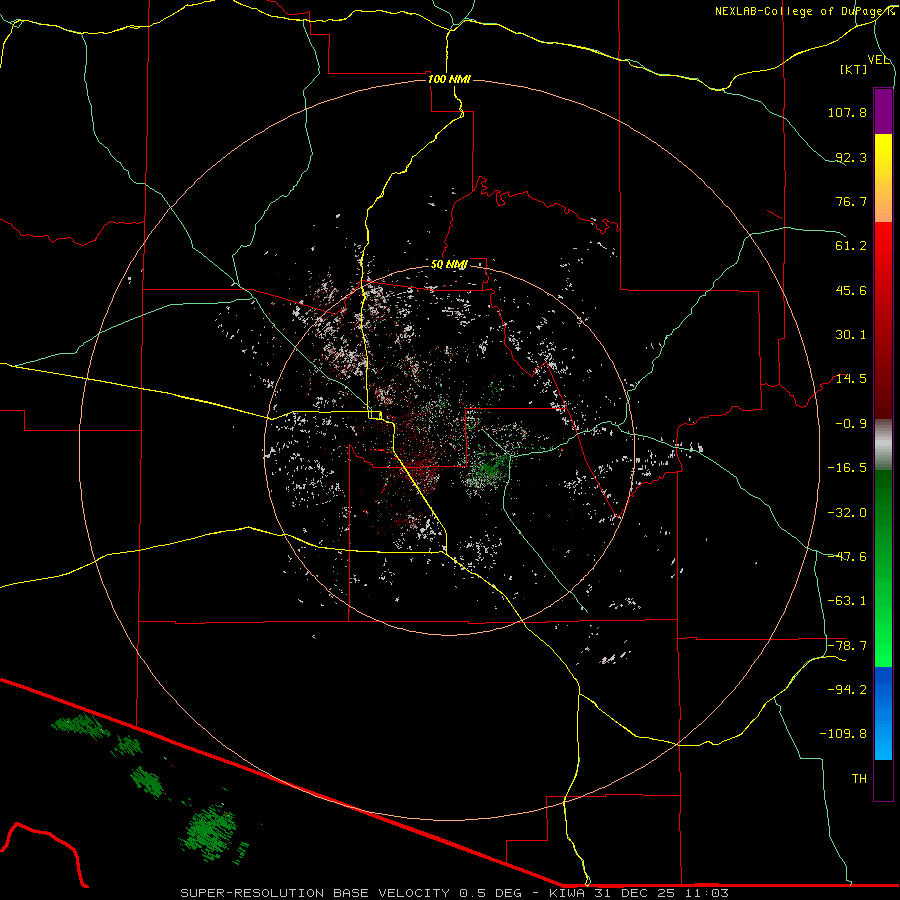Click the "11:03" timestamp in caption
The image size is (900, 900).
point(705,893)
